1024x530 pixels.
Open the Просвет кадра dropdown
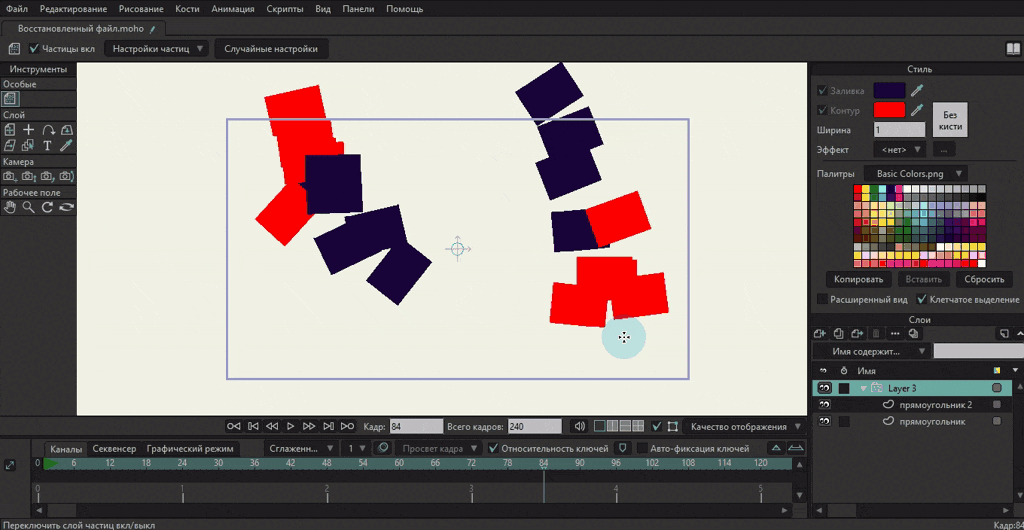(438, 448)
